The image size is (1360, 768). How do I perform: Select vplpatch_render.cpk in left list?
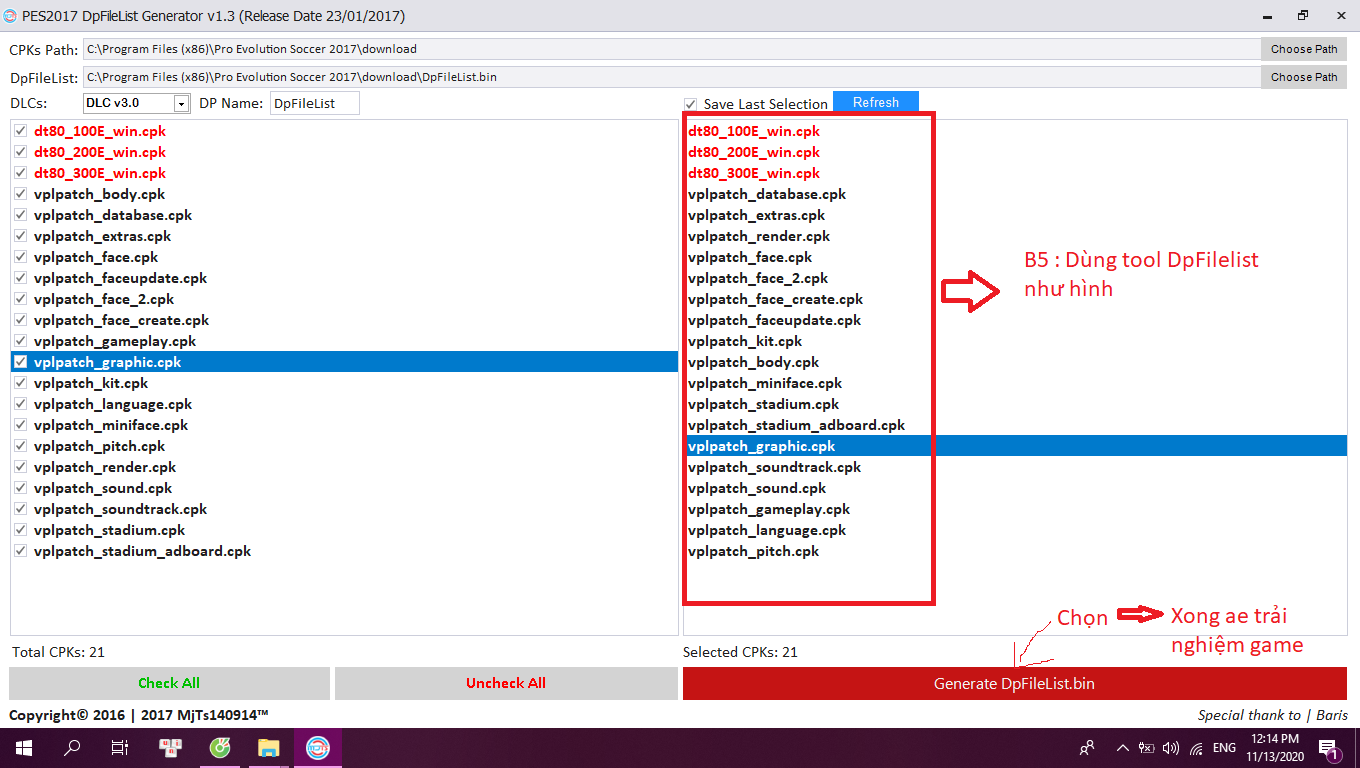tap(105, 467)
